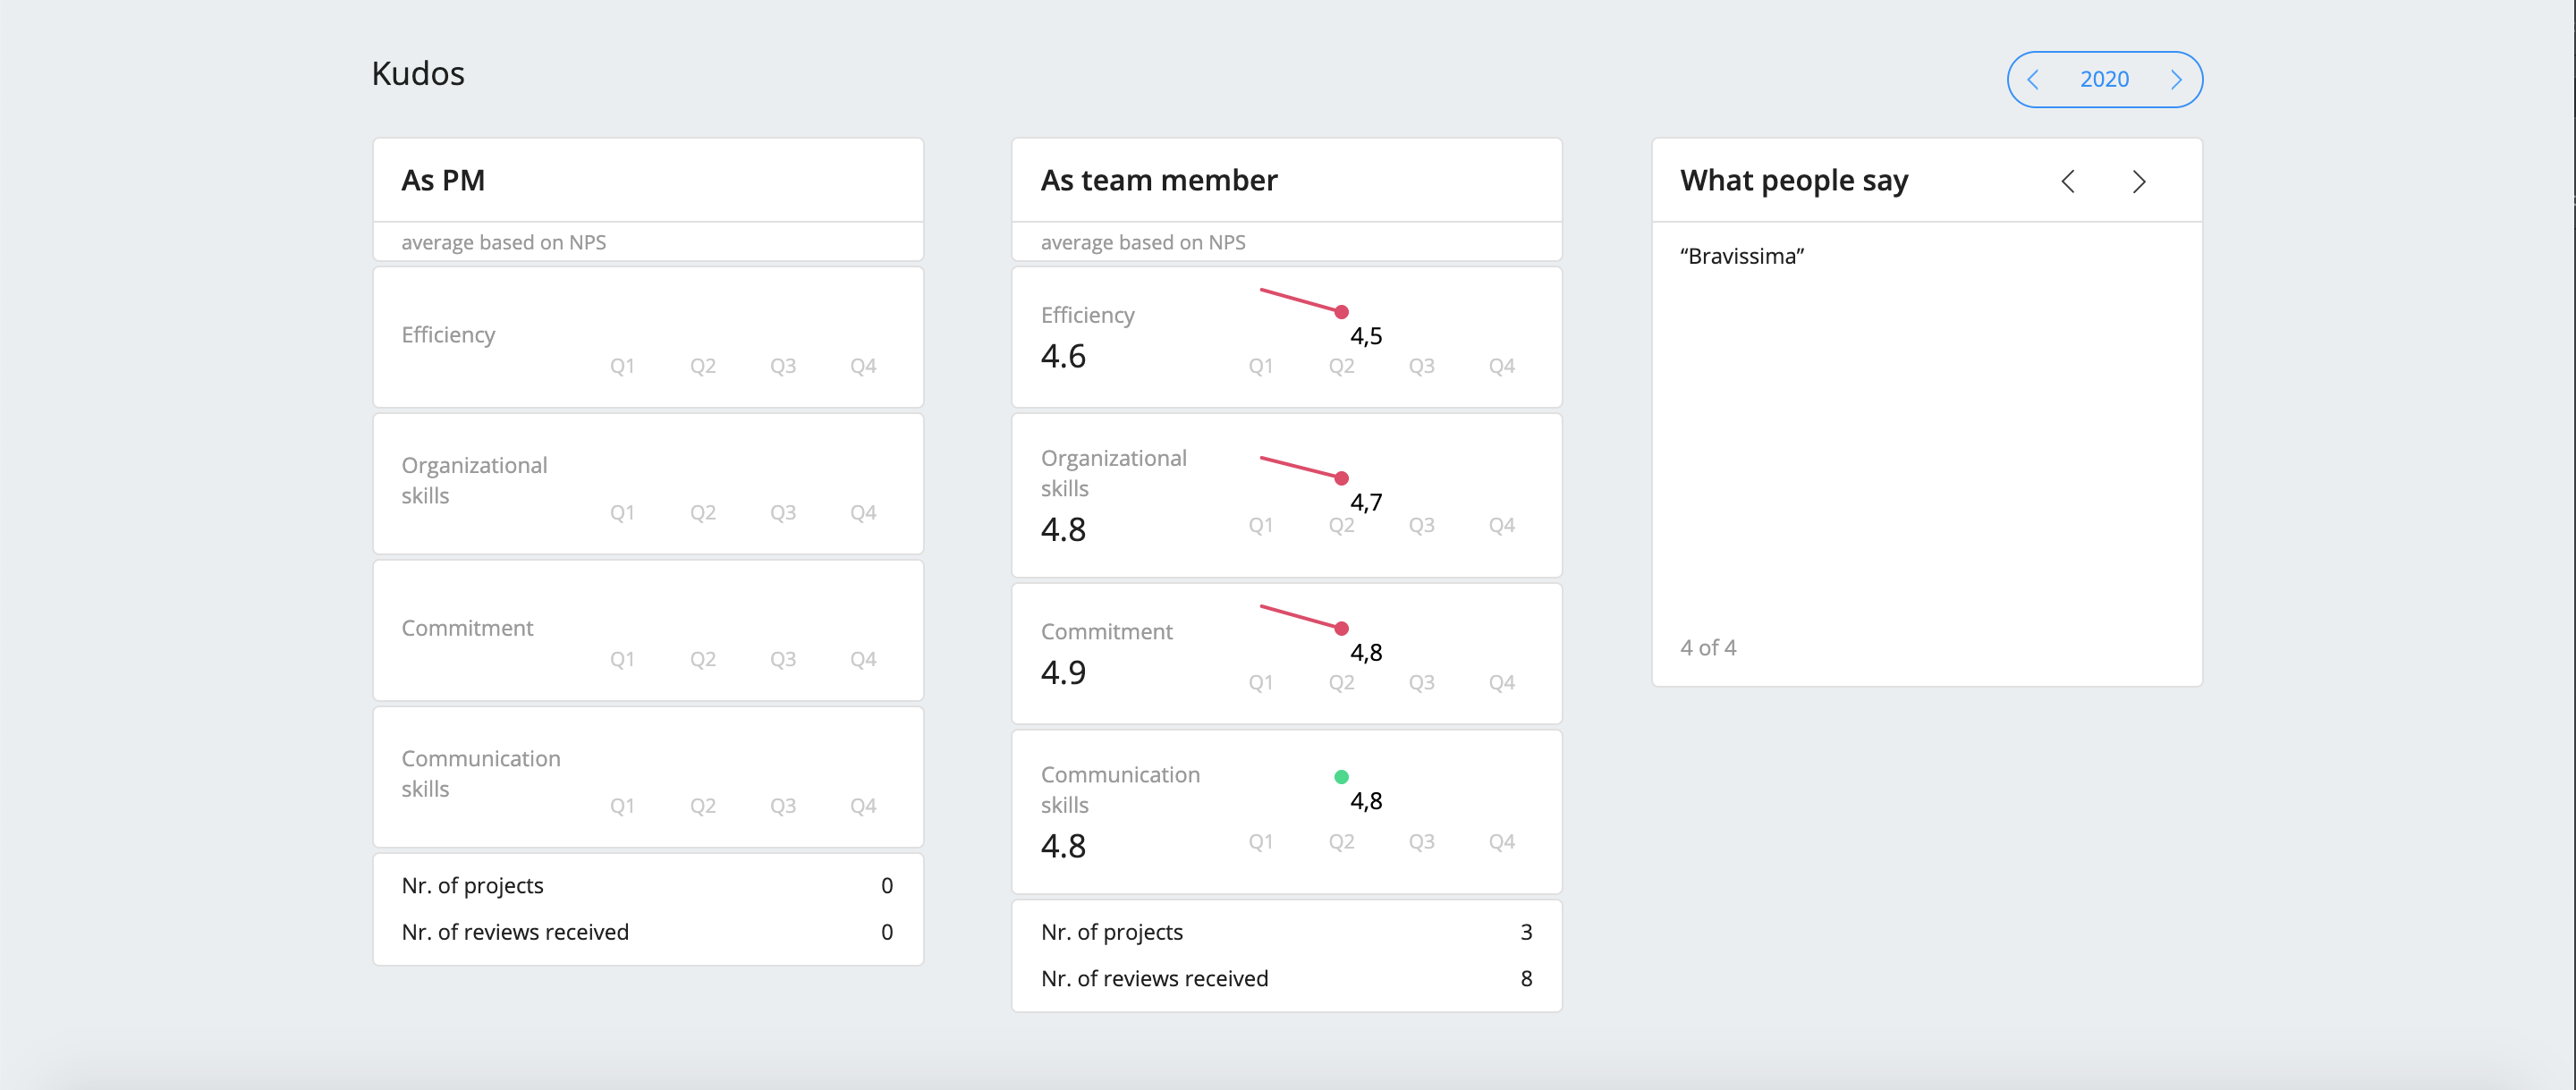Screen dimensions: 2576x1090
Task: Click Q1 under team member Efficiency
Action: coord(1260,366)
